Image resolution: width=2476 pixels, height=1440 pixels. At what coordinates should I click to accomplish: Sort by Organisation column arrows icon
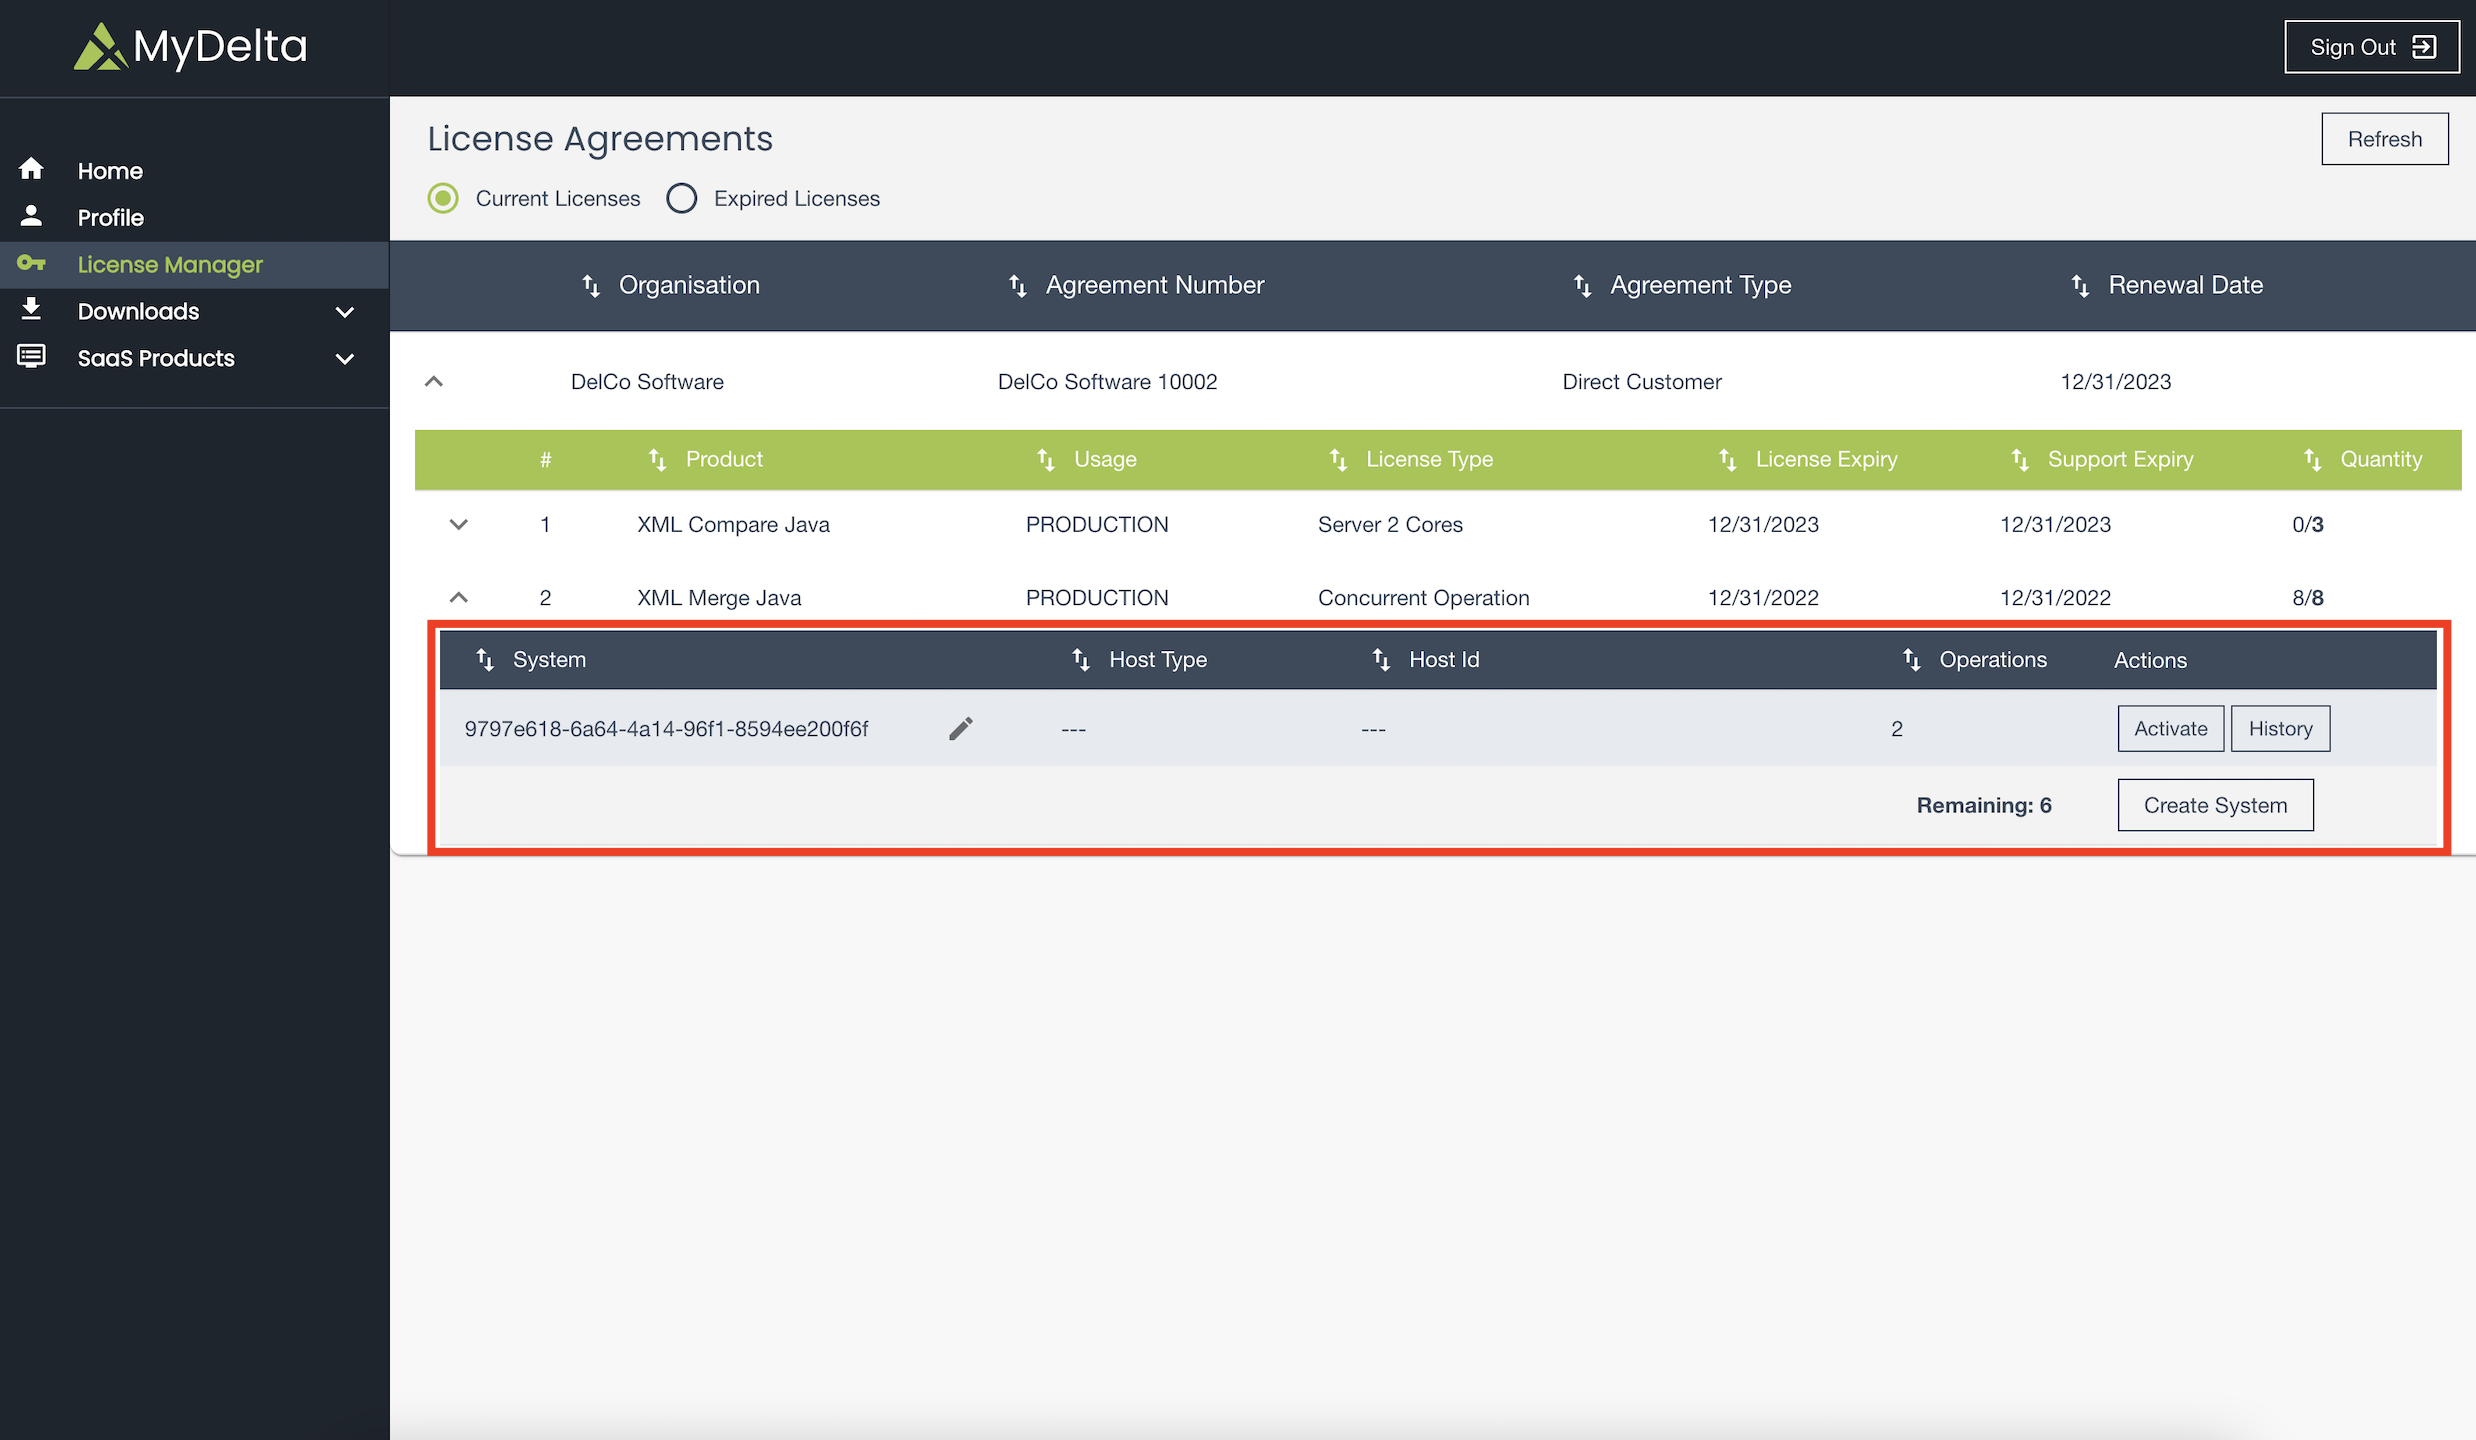tap(591, 286)
